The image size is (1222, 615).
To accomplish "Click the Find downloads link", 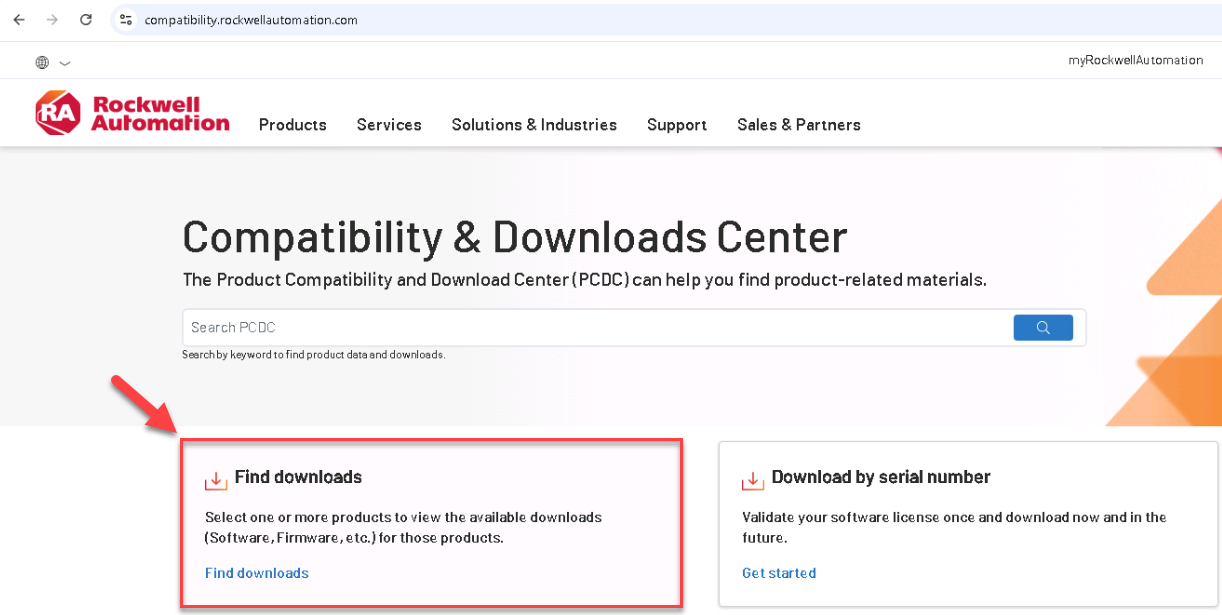I will tap(257, 573).
